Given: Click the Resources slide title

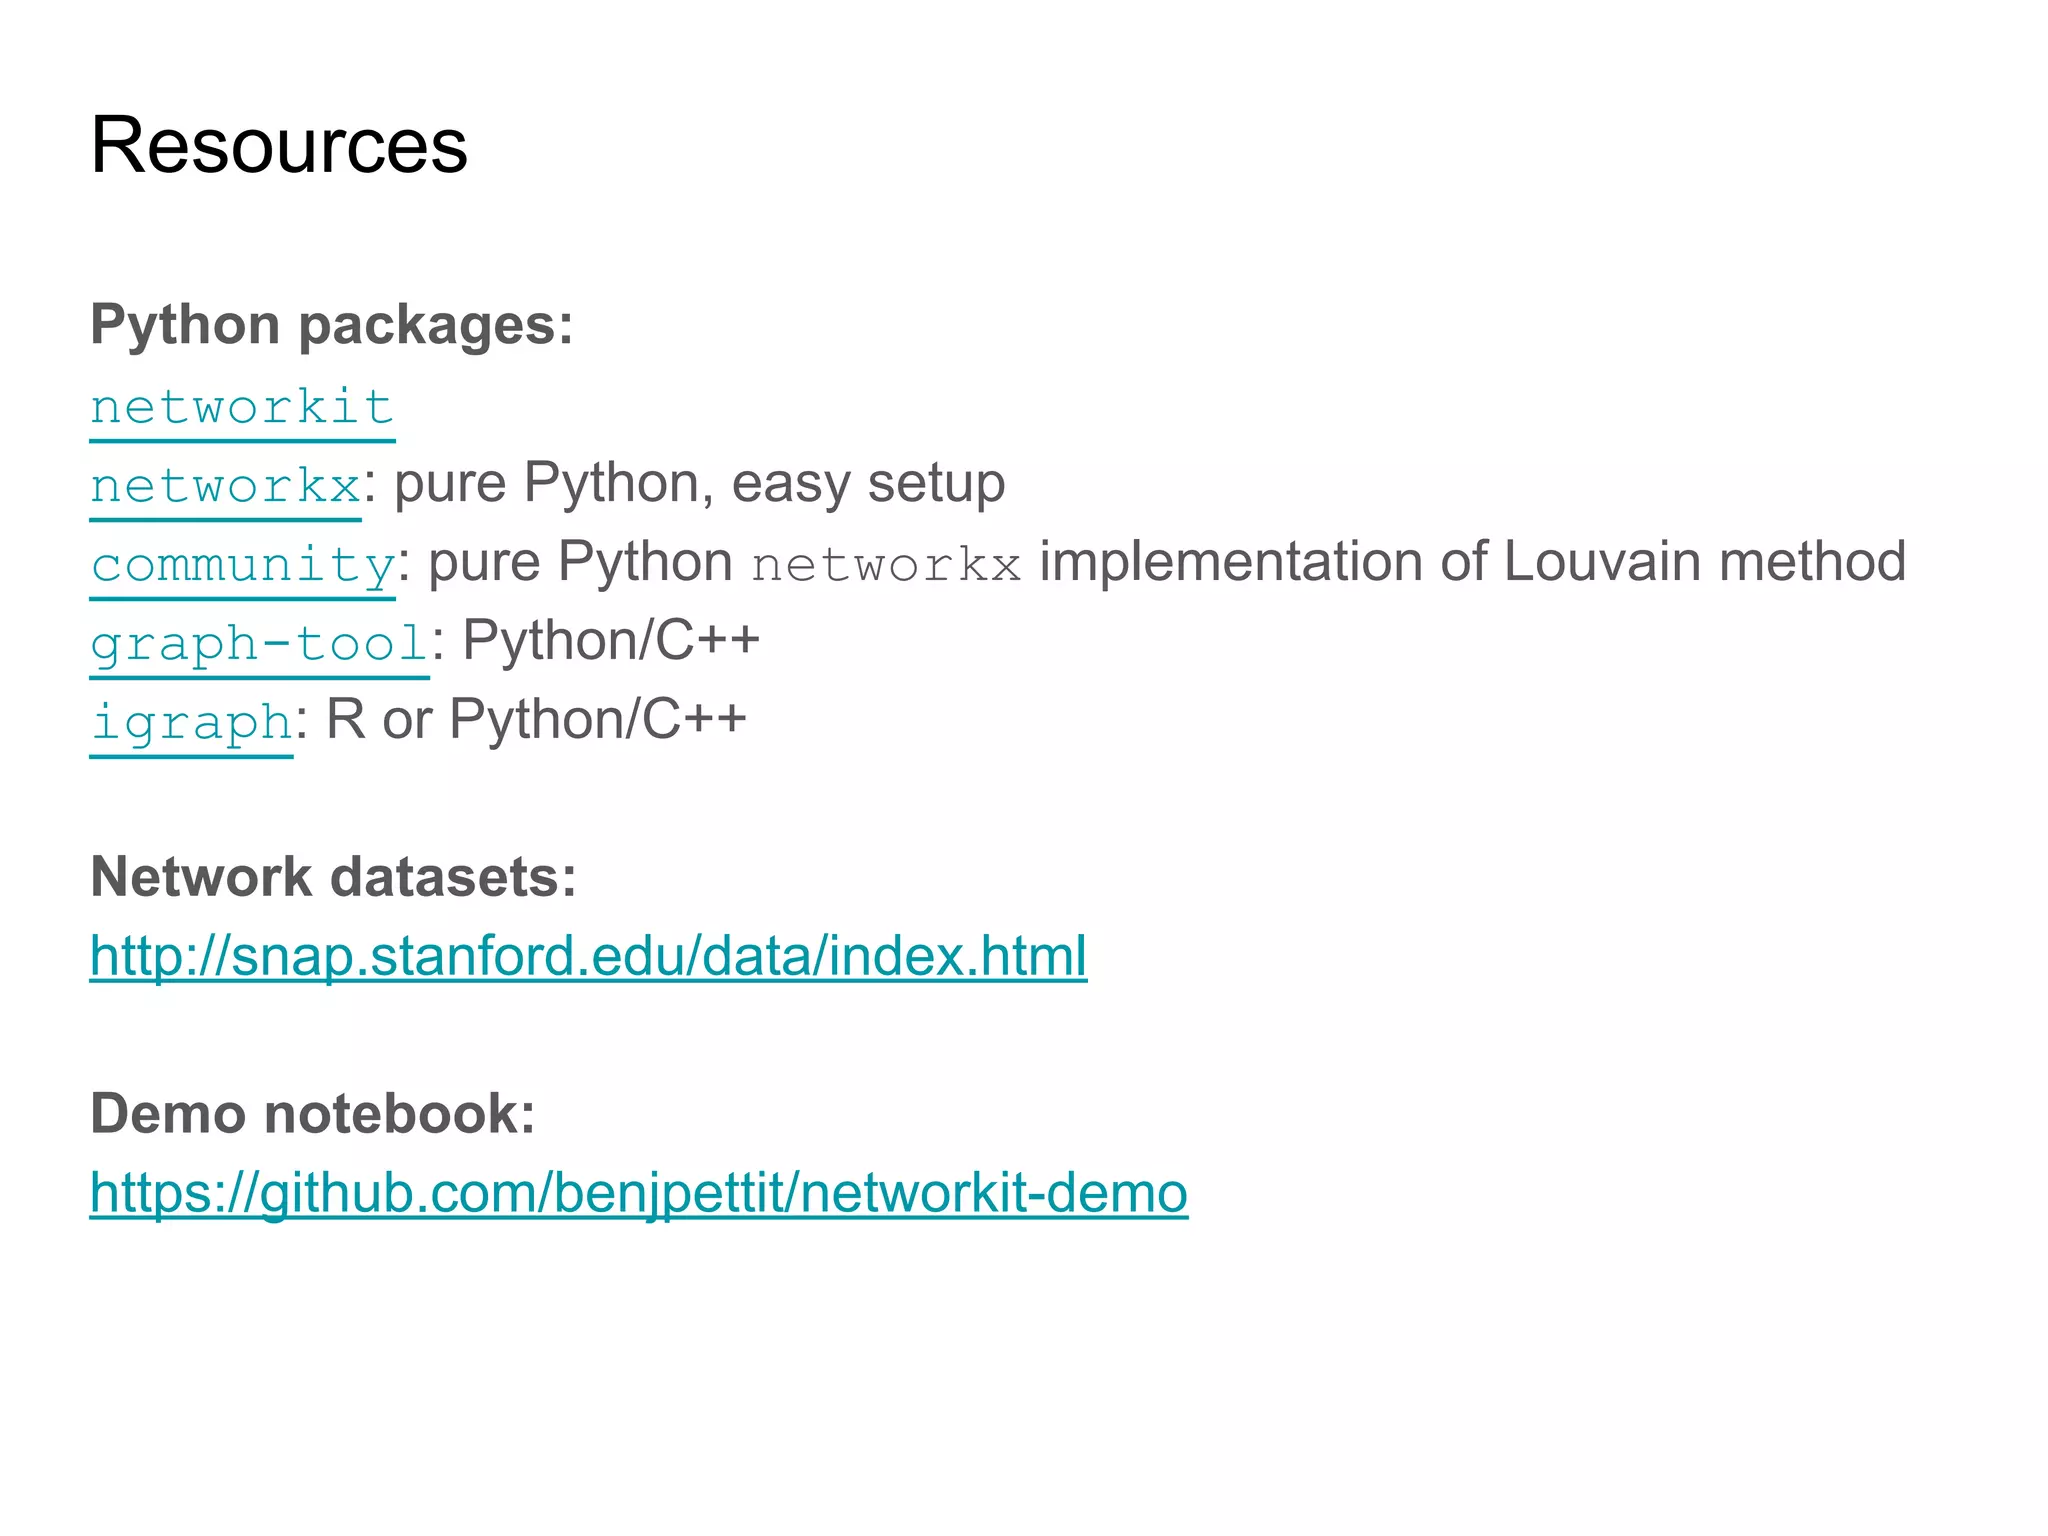Looking at the screenshot, I should [x=279, y=146].
